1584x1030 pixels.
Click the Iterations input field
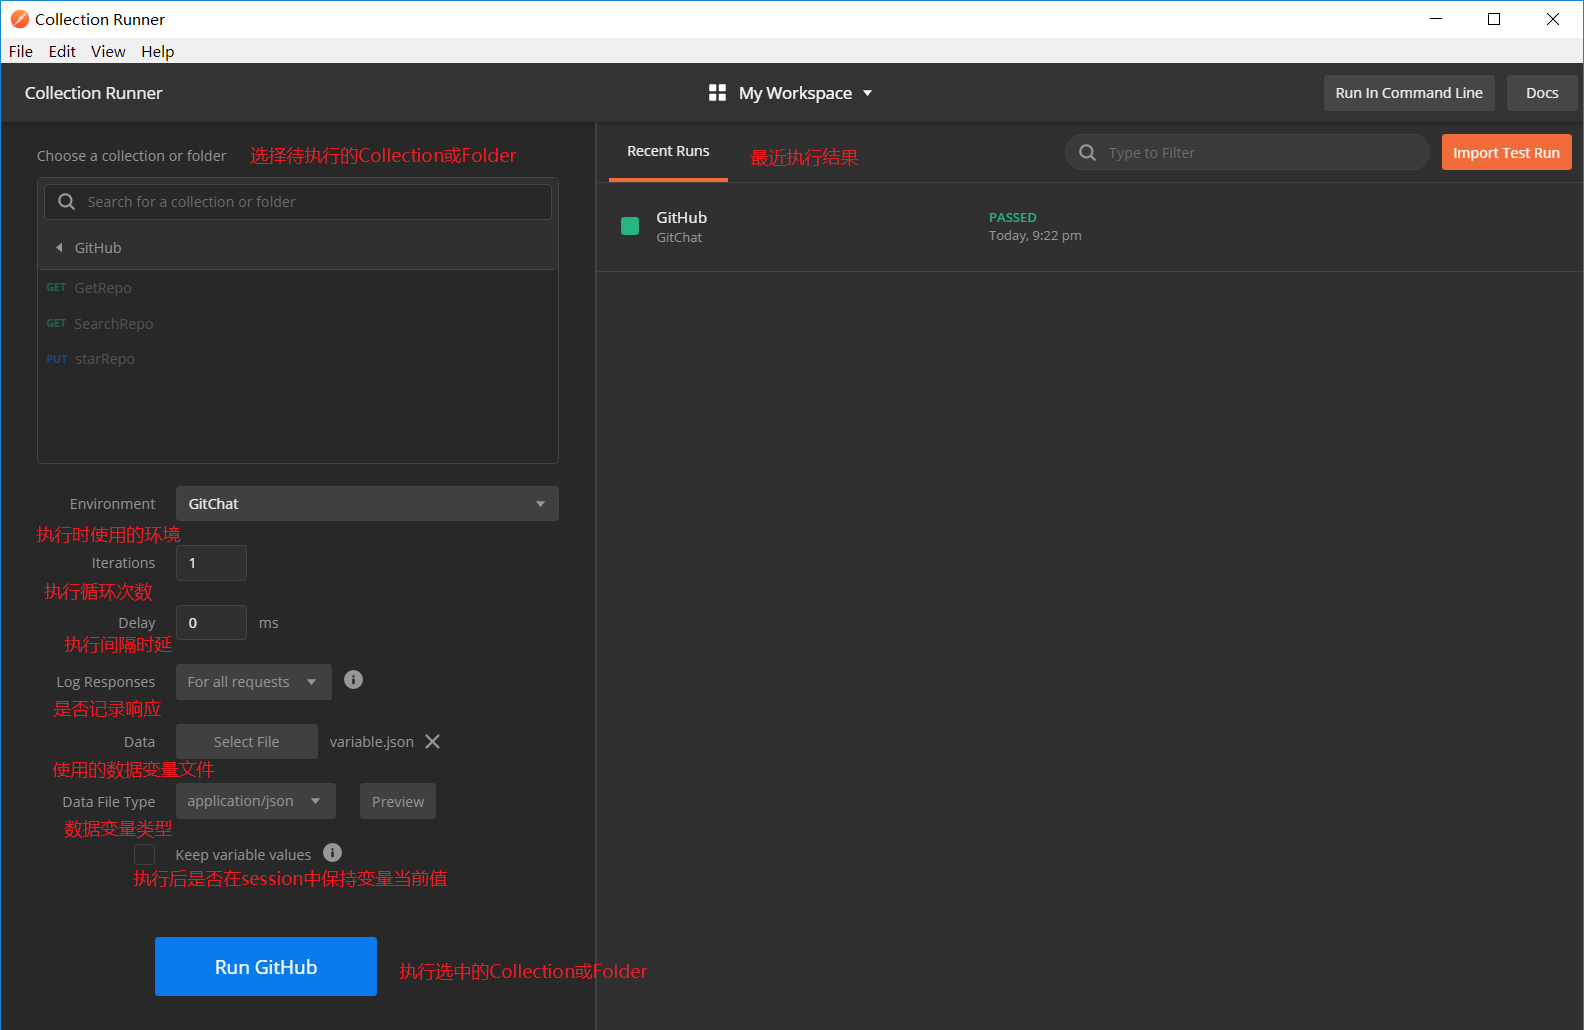pyautogui.click(x=211, y=563)
